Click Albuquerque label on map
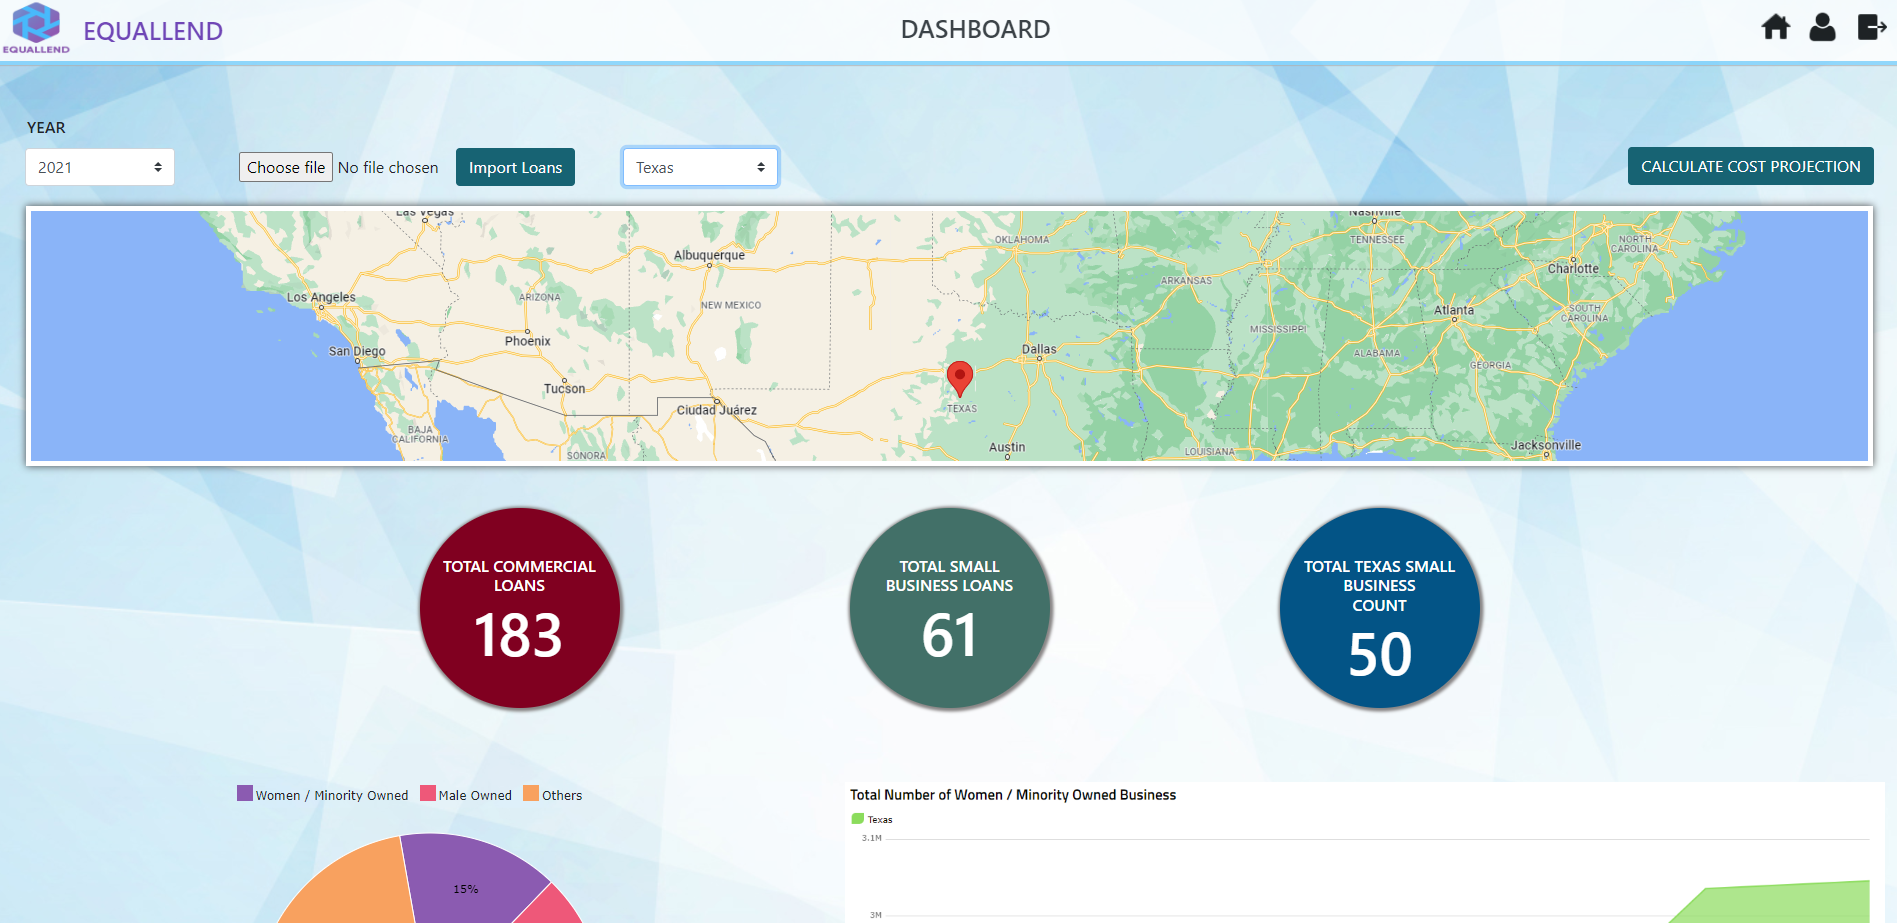Image resolution: width=1897 pixels, height=923 pixels. [x=709, y=255]
